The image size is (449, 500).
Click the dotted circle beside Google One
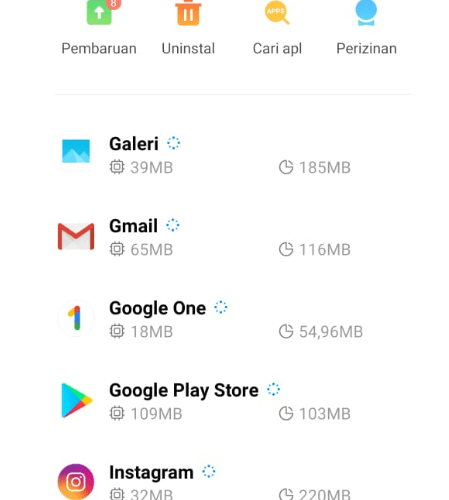click(x=221, y=307)
